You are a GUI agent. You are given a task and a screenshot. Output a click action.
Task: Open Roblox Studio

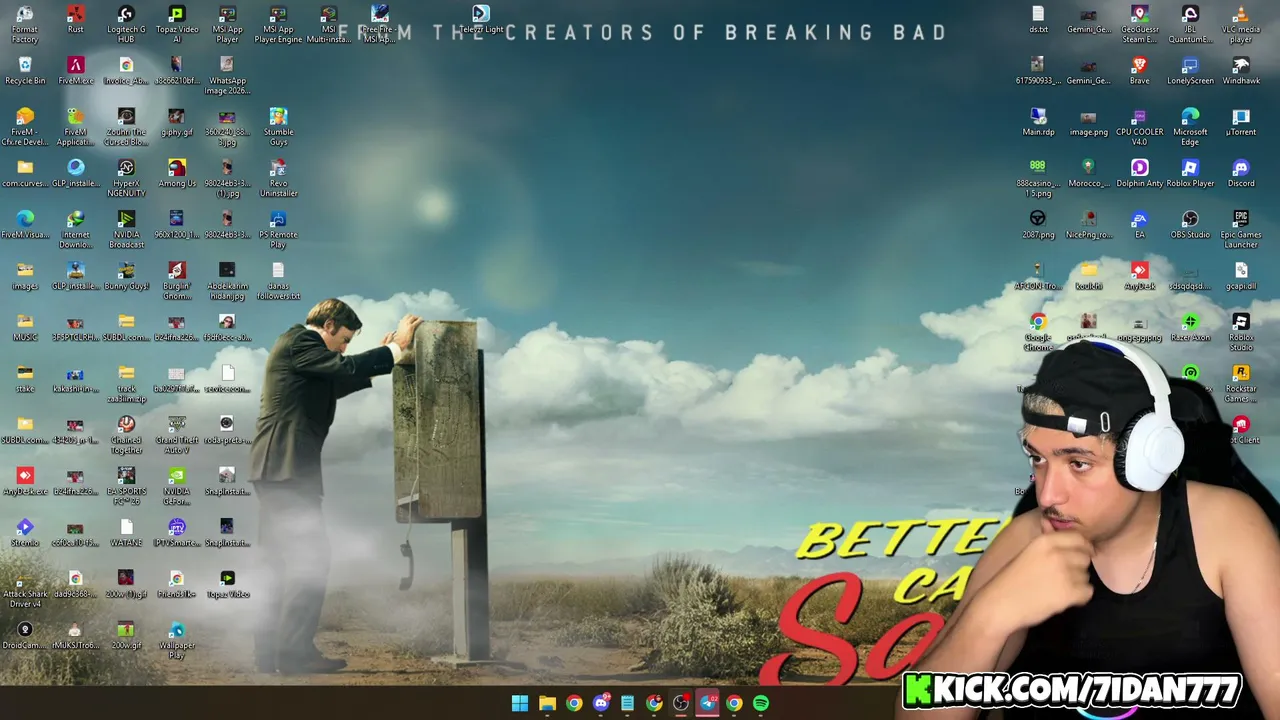1241,332
